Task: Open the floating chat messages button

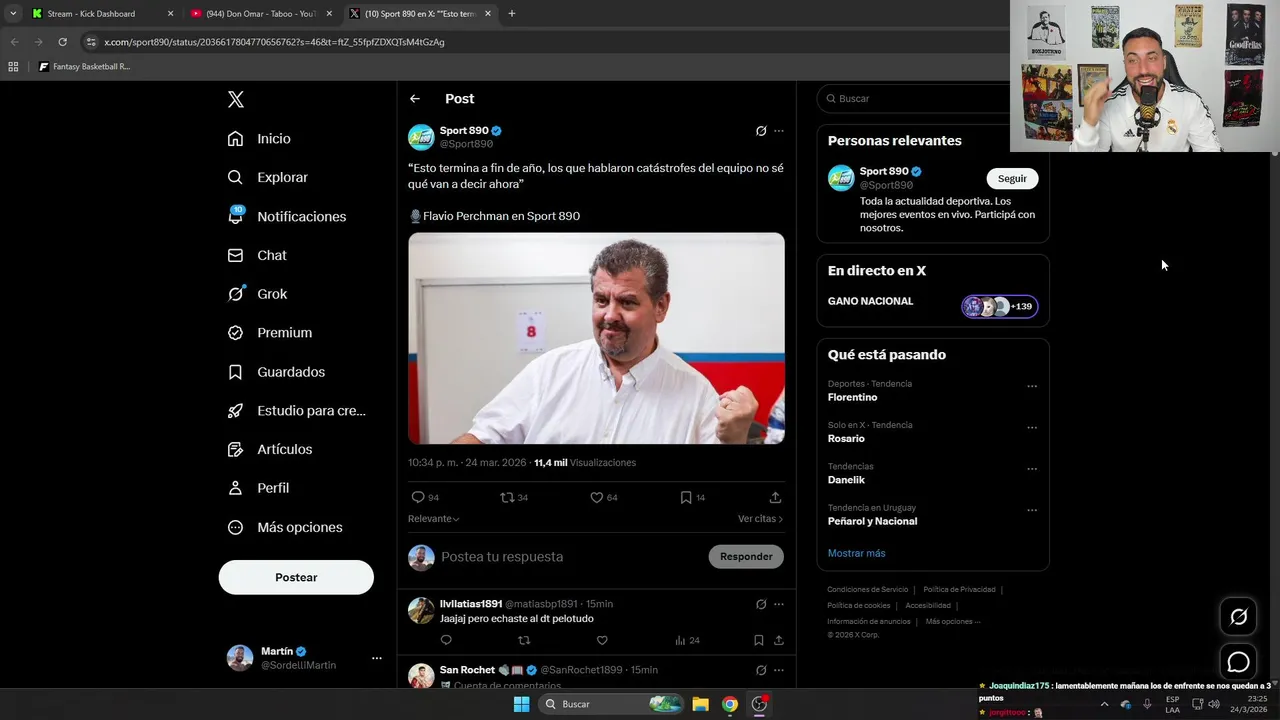Action: 1238,661
